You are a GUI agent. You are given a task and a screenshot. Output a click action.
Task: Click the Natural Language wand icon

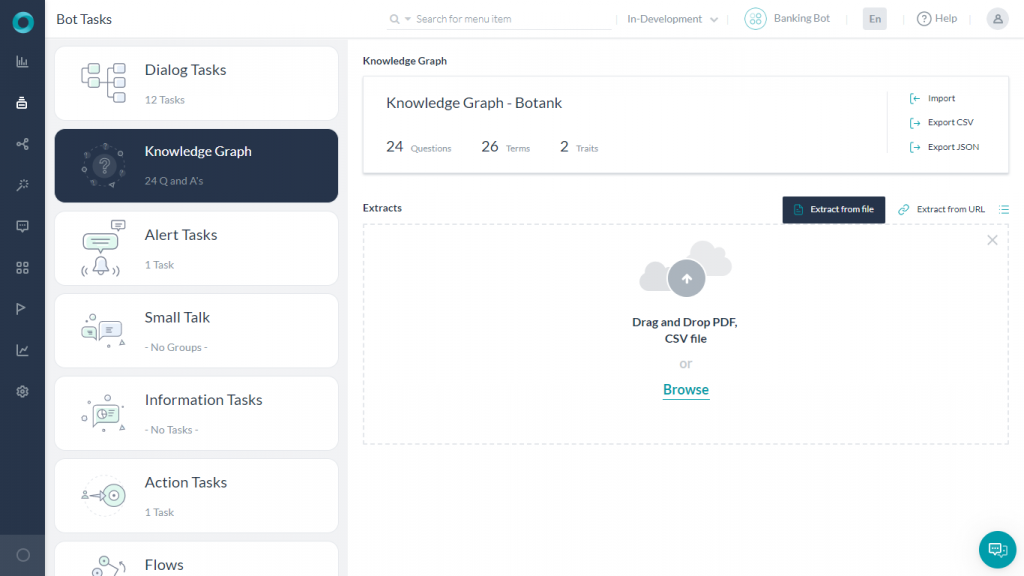[x=21, y=184]
